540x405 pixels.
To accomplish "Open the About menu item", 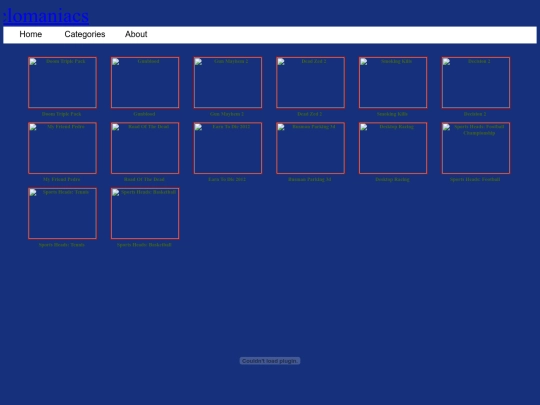I will (136, 34).
